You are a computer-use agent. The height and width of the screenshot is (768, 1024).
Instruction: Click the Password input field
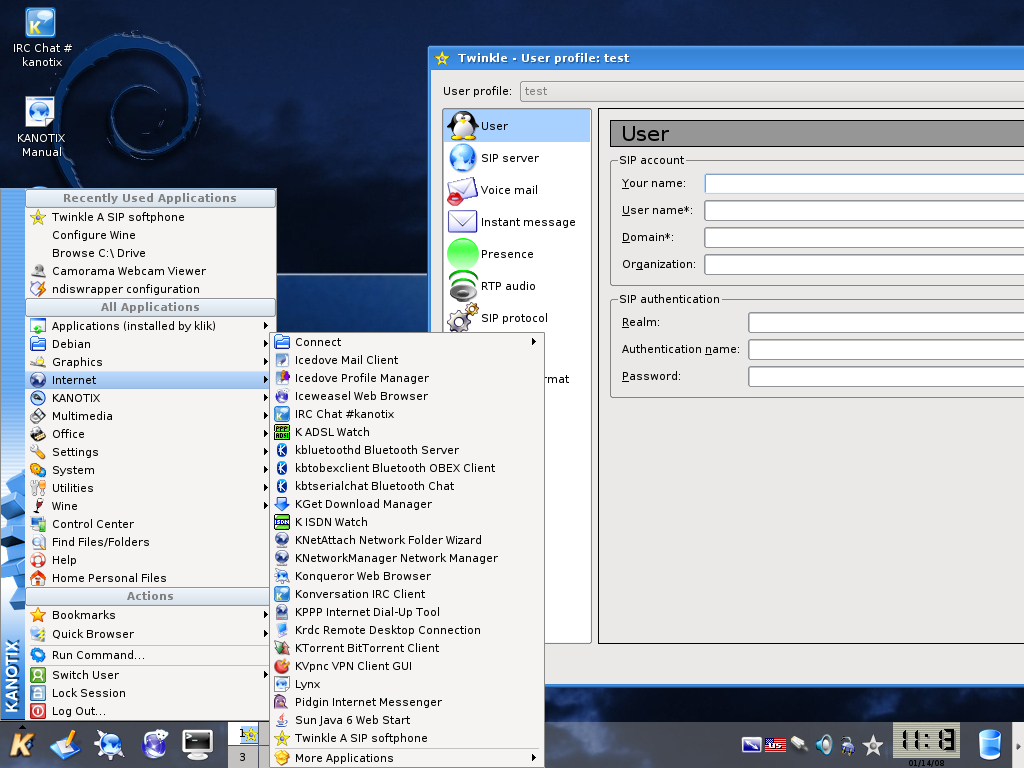[886, 377]
